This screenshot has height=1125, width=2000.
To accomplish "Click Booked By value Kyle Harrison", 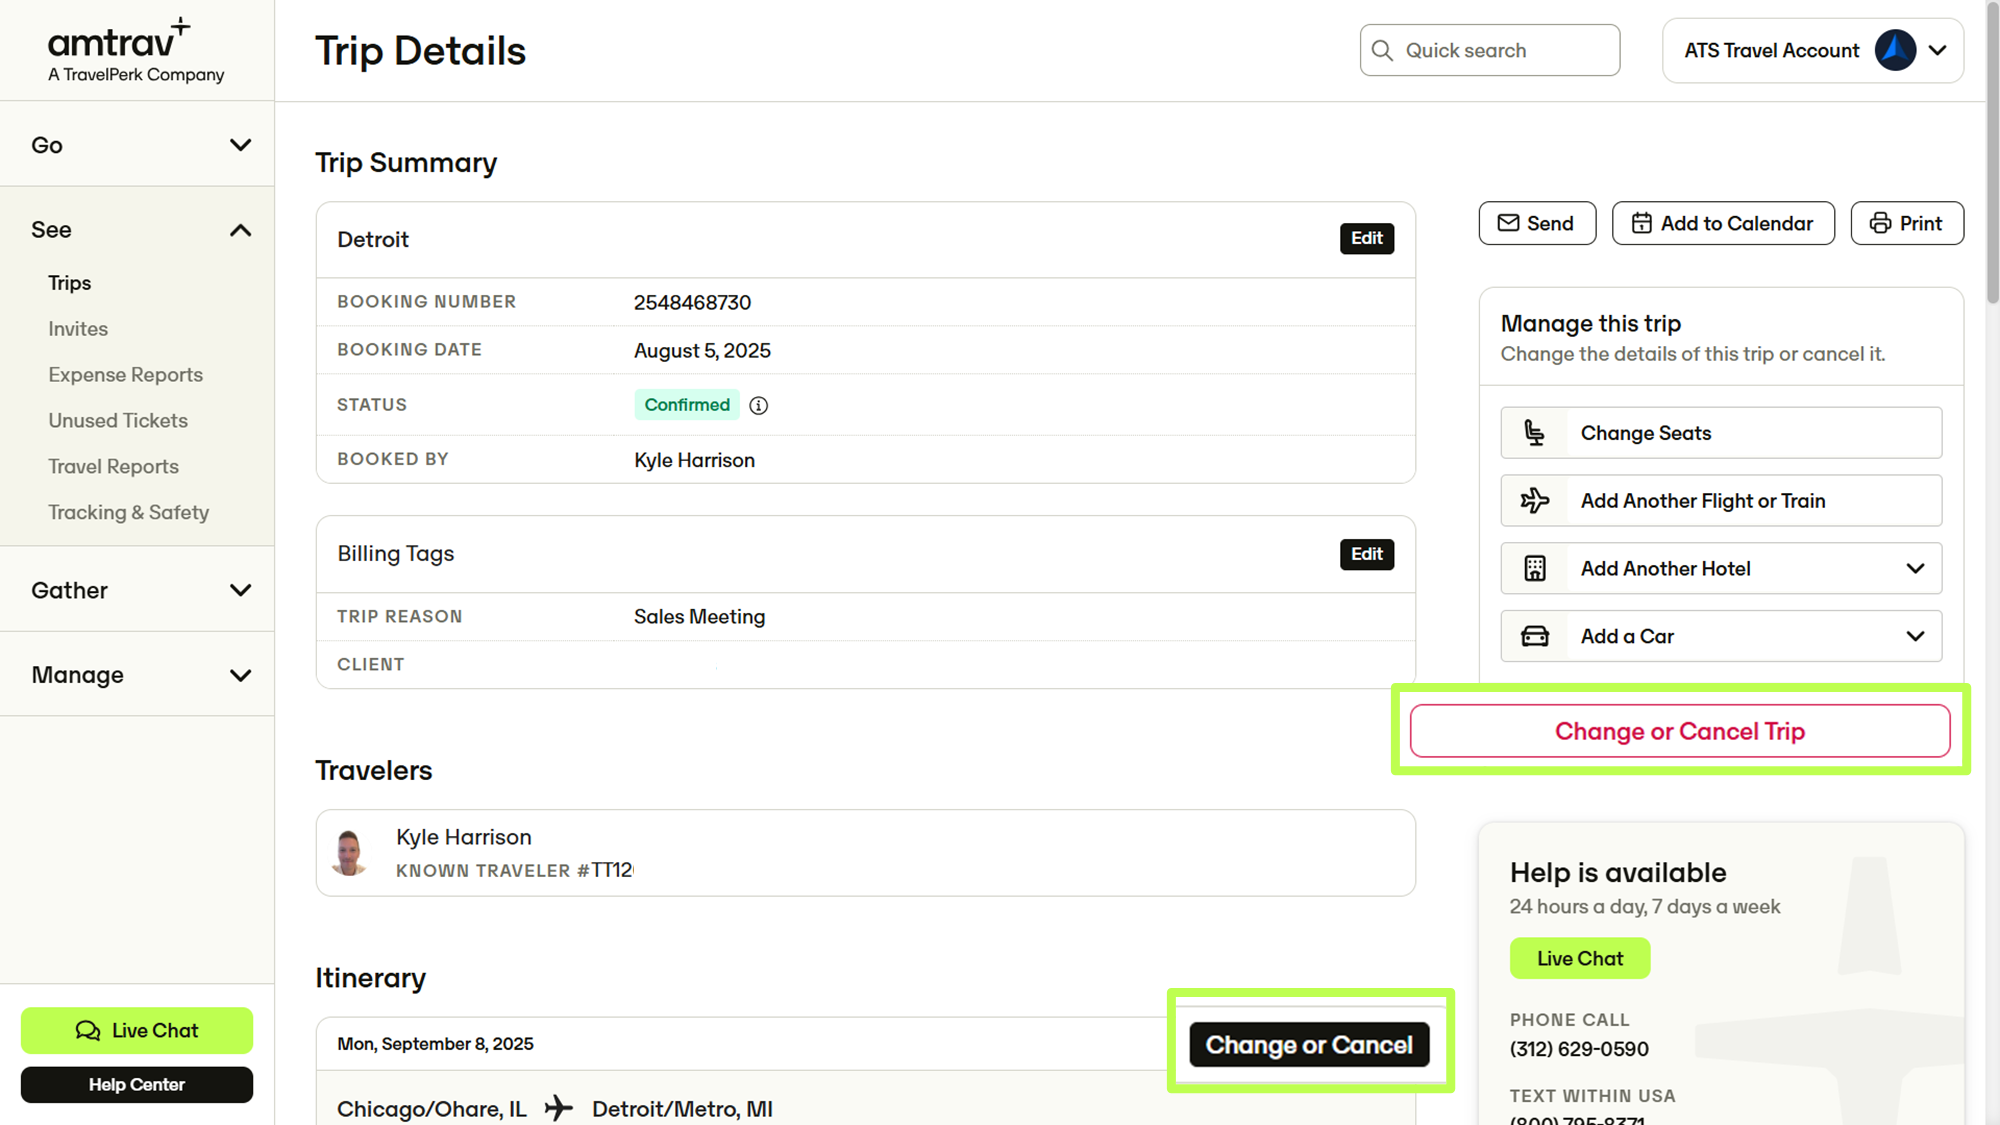I will point(694,460).
